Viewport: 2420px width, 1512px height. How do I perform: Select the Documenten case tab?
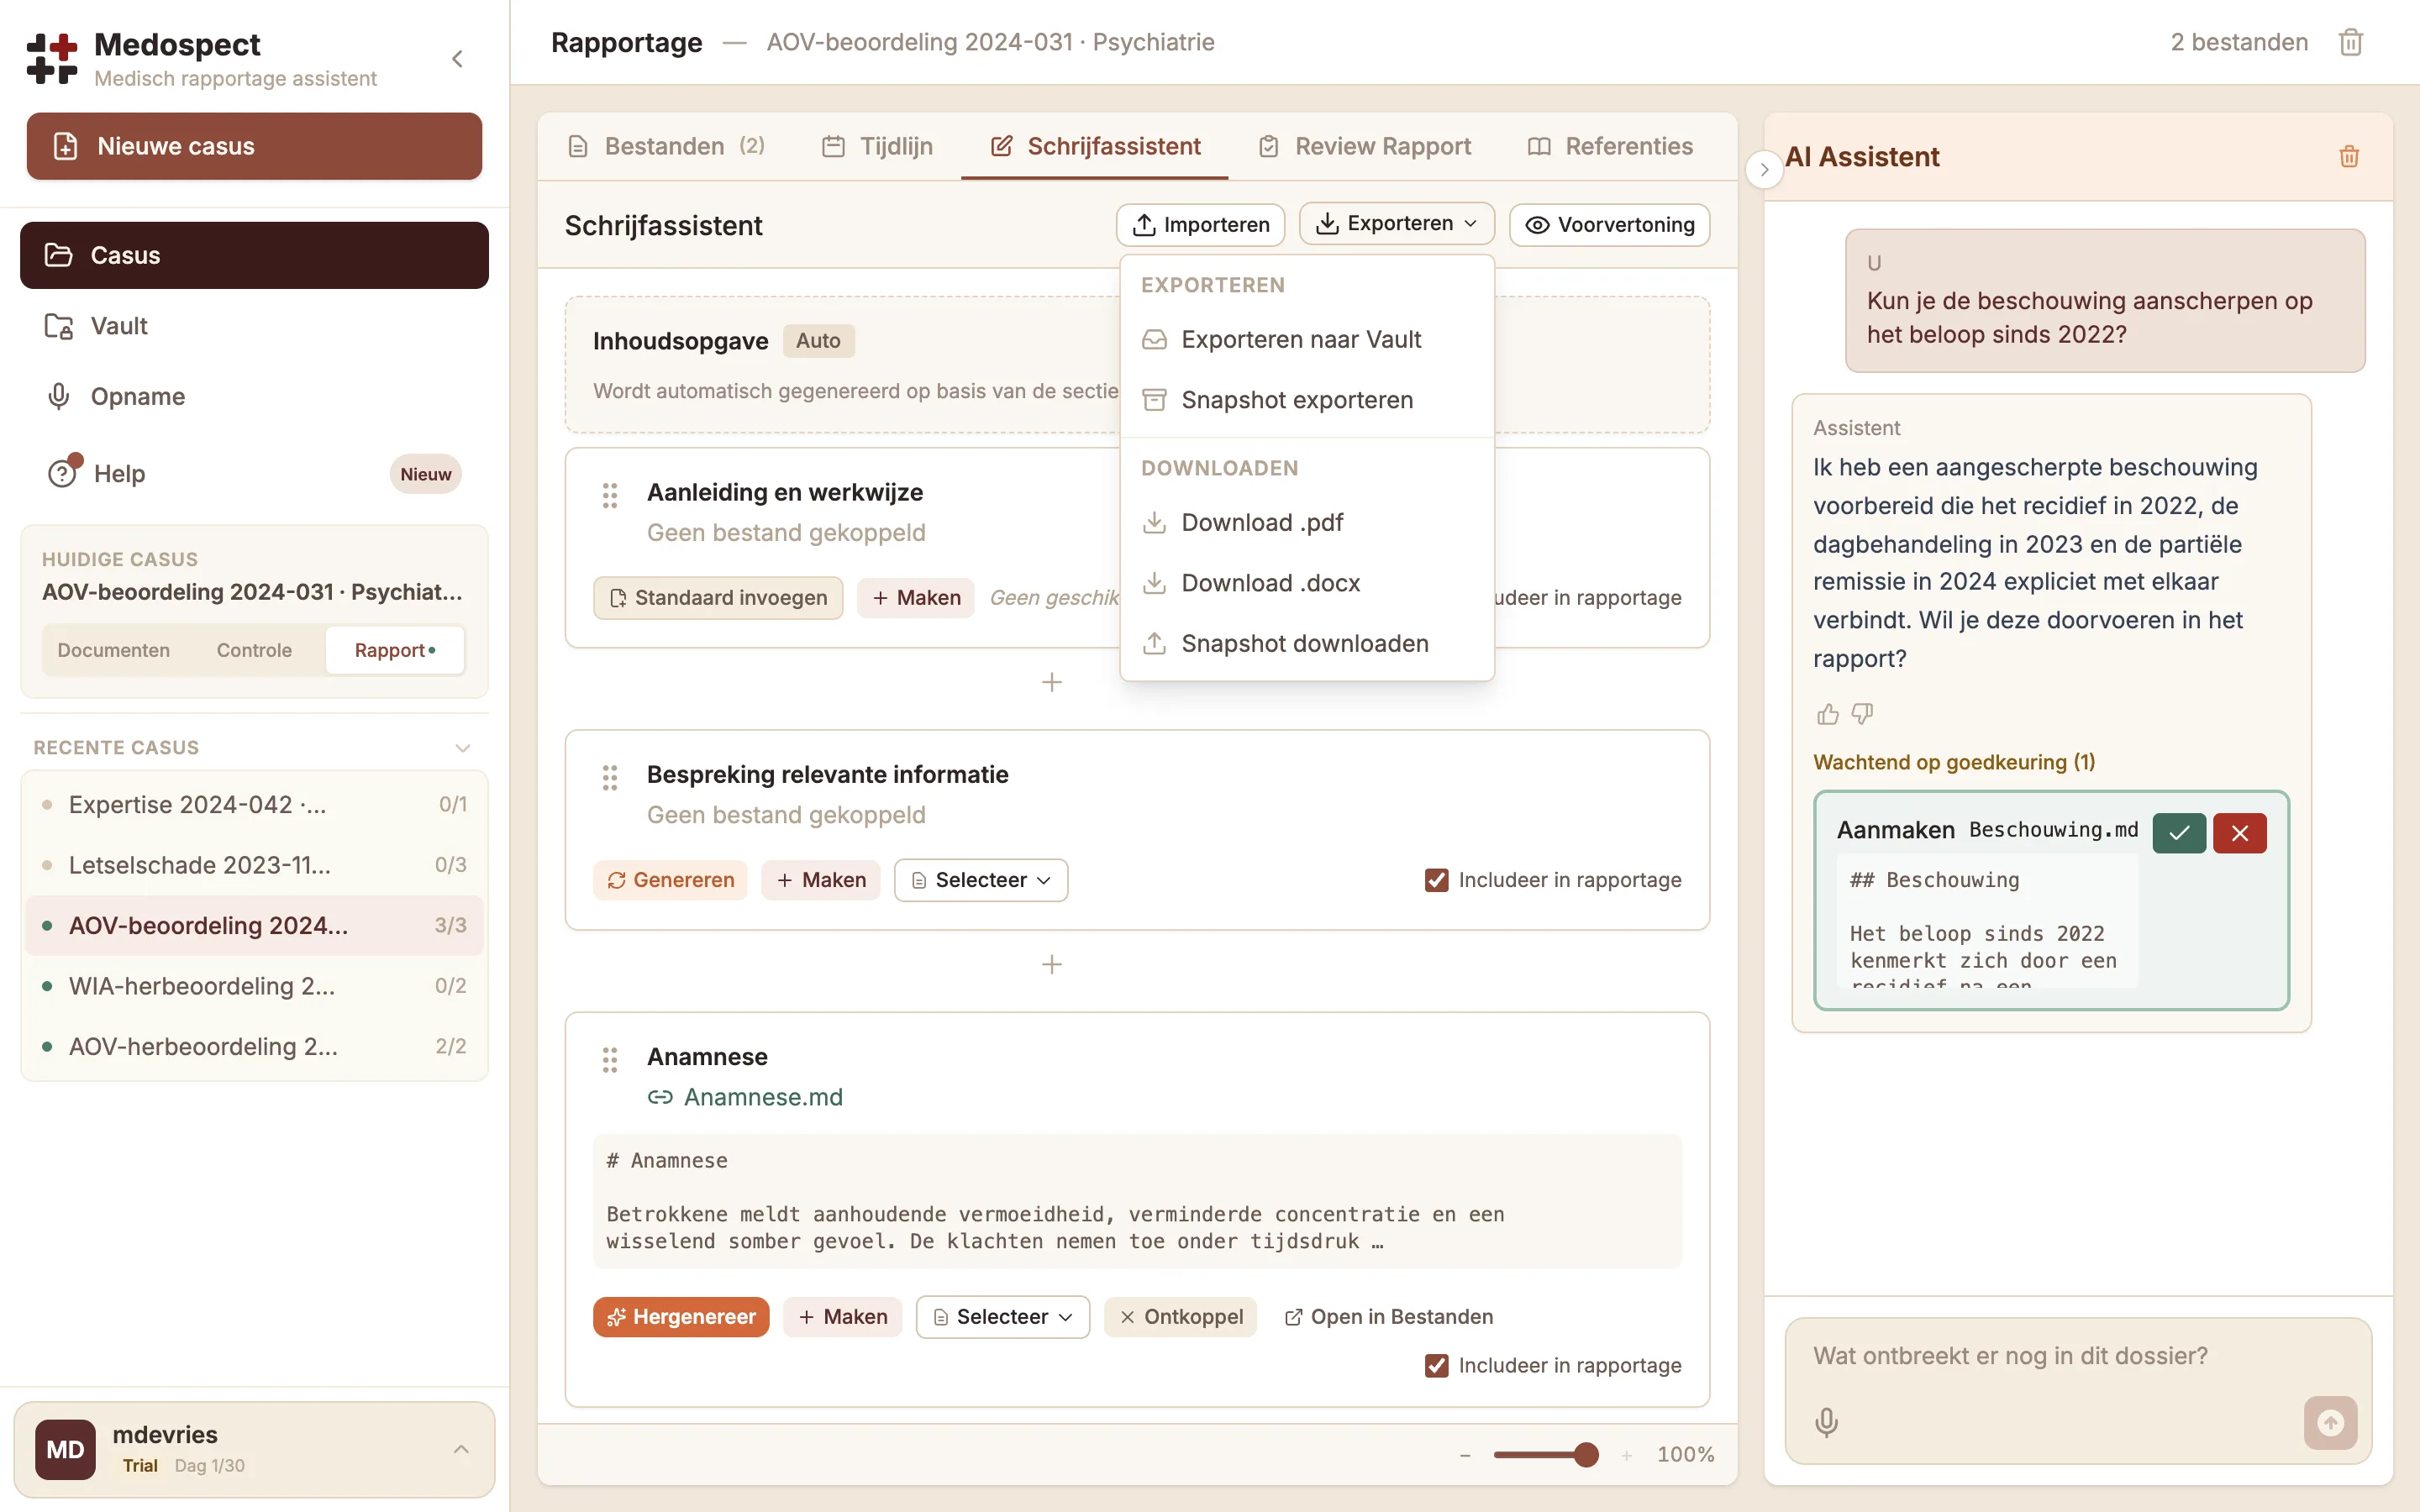tap(113, 650)
